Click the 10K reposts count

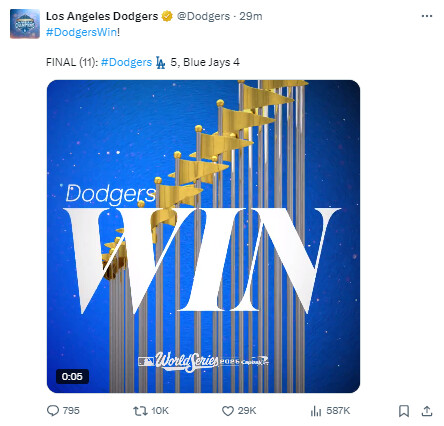point(160,411)
